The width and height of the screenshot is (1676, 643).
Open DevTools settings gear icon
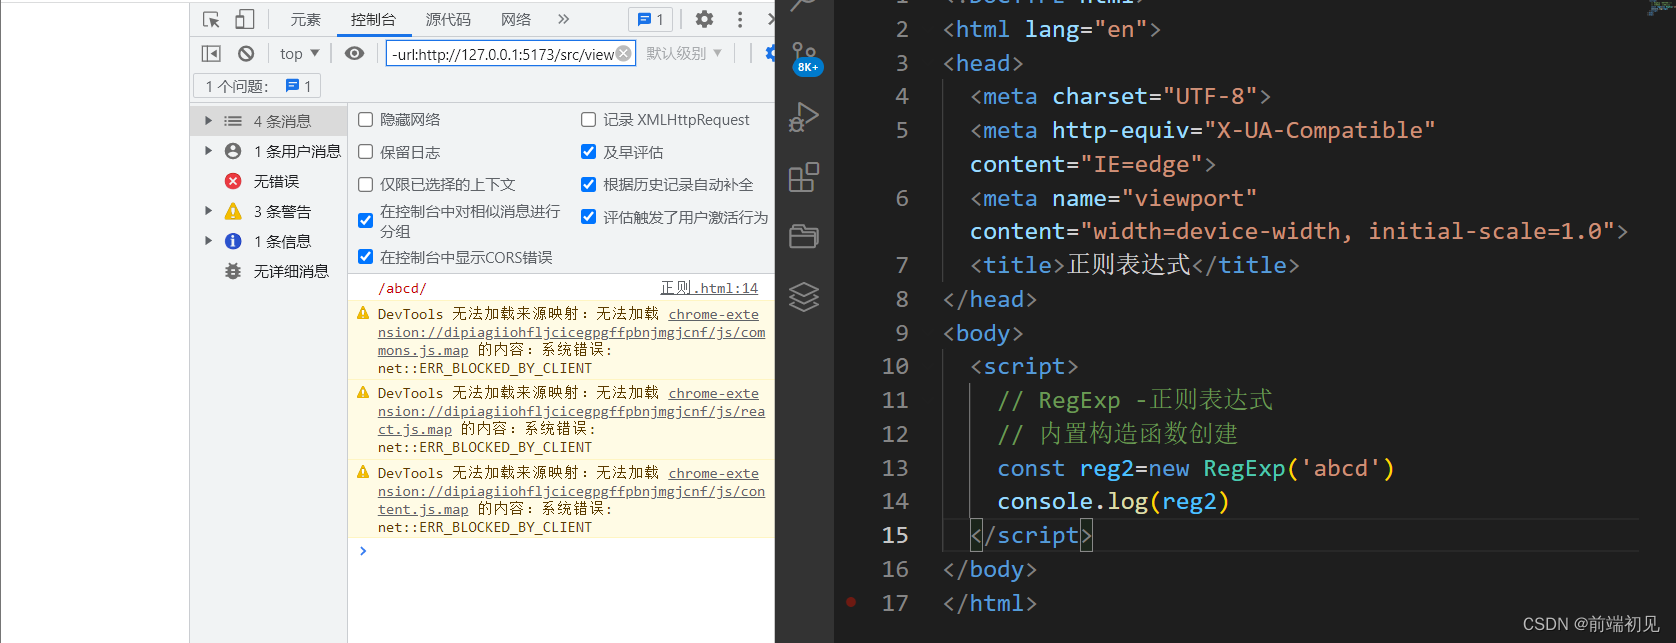point(705,19)
